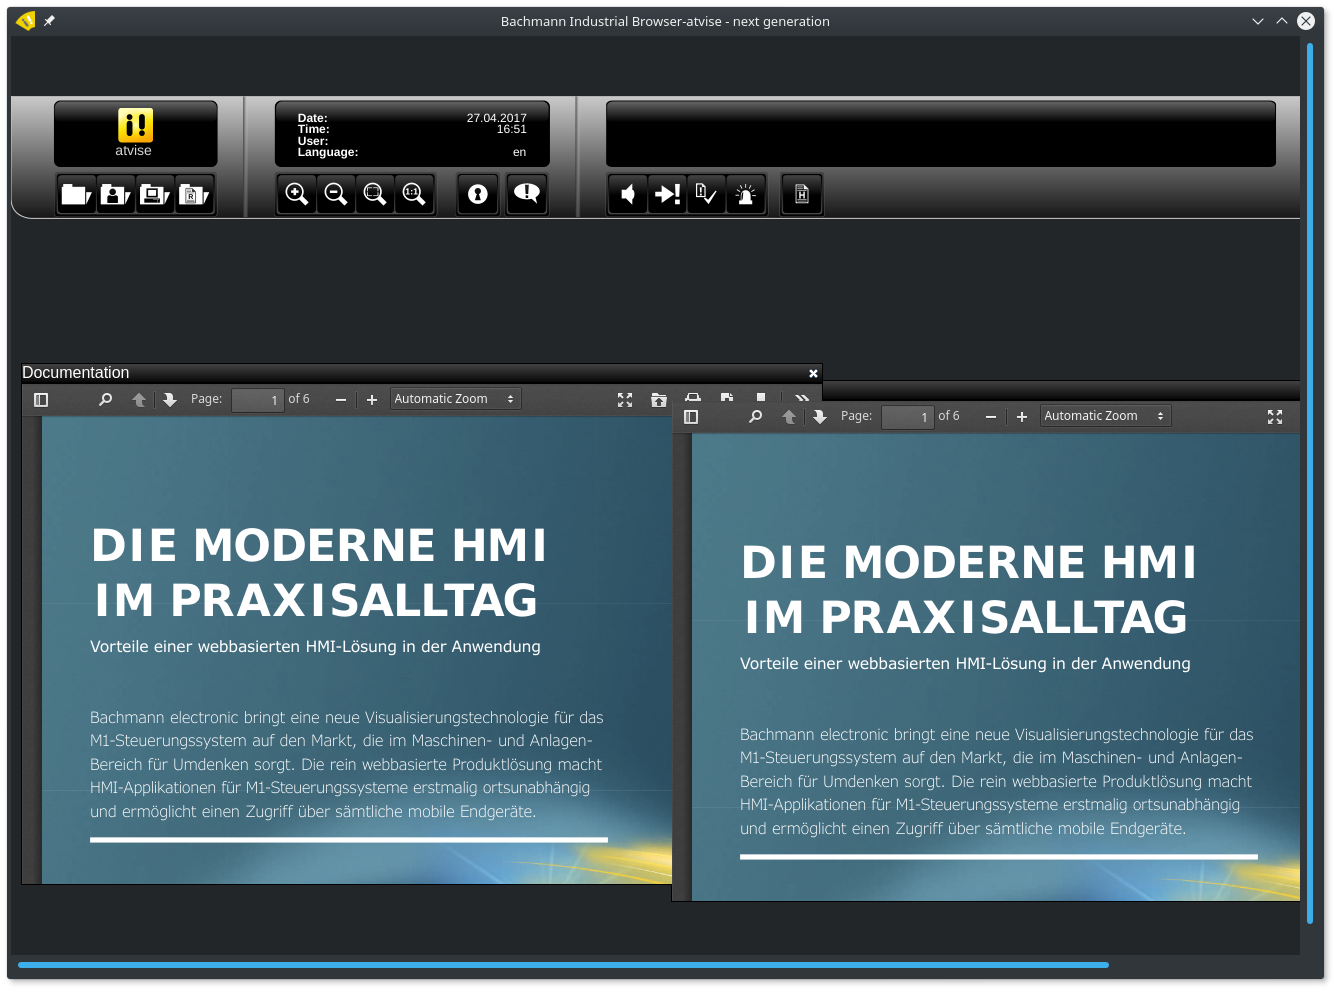Zoom out with minus in right PDF viewer

991,417
